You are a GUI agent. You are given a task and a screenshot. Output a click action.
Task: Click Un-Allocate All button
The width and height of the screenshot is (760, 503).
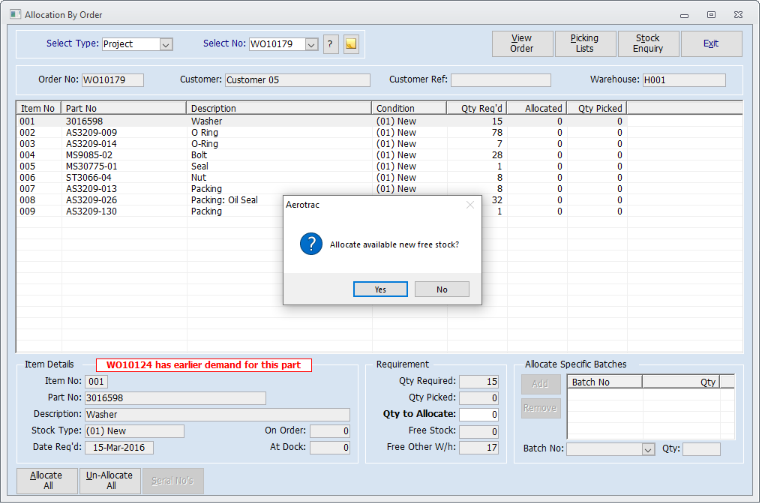click(x=110, y=481)
